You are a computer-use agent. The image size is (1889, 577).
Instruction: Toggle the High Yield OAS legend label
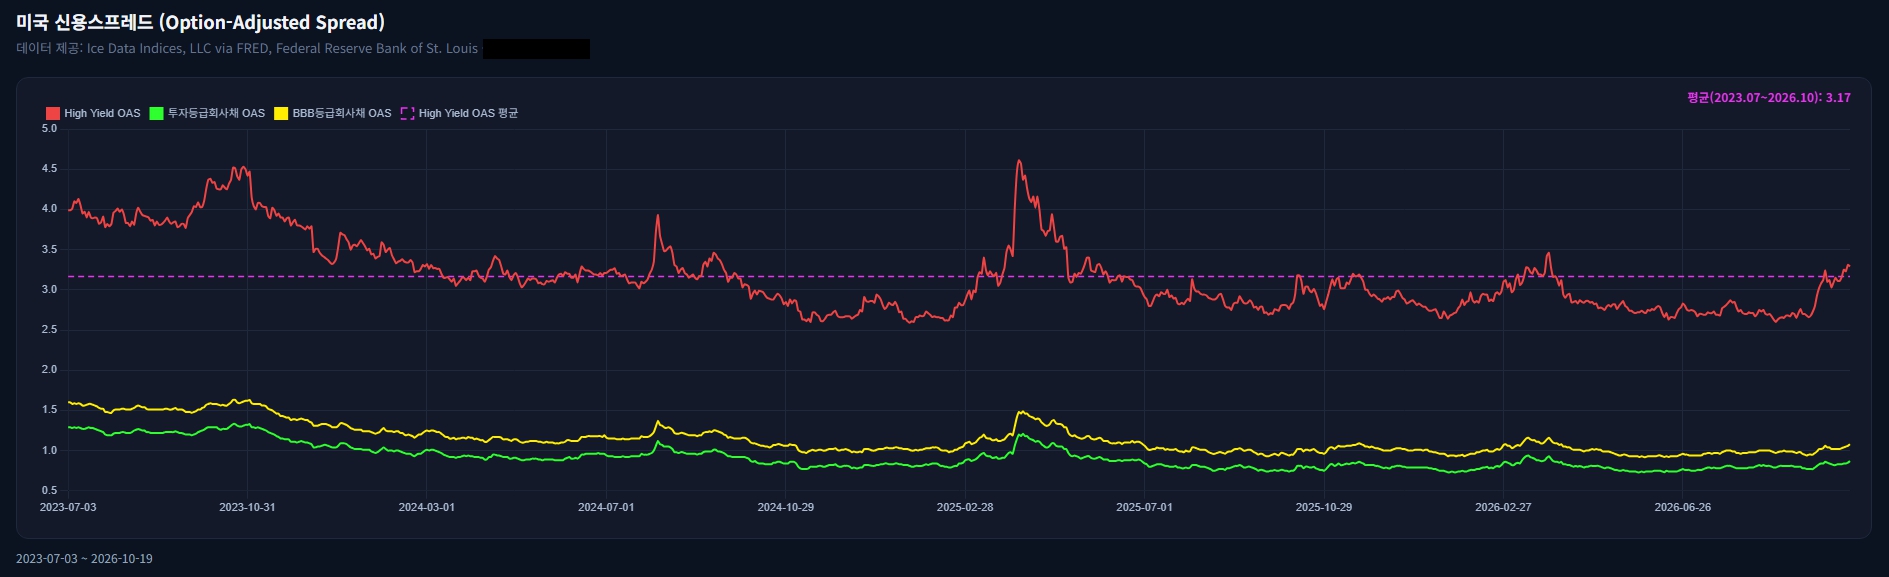pos(102,113)
